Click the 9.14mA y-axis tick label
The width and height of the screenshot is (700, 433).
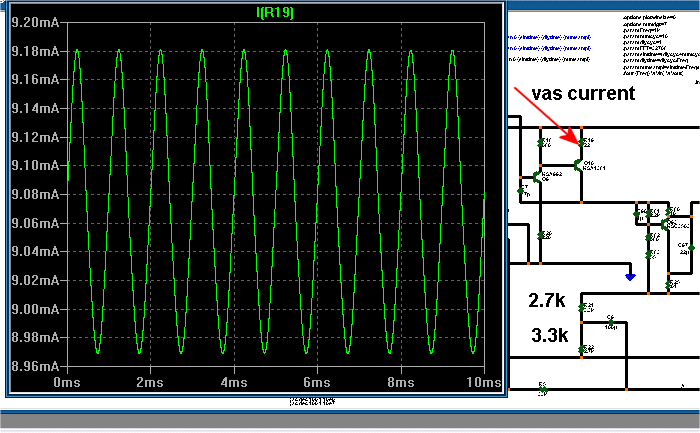[x=35, y=108]
